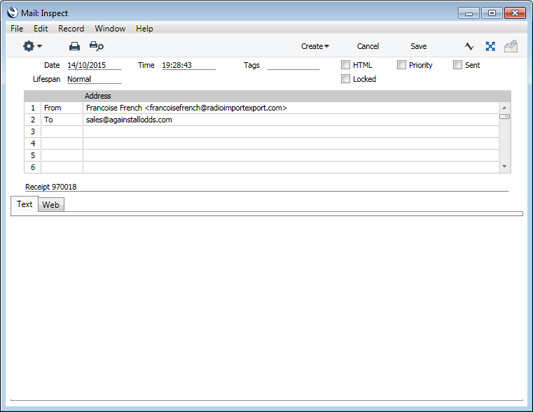
Task: Click the Lifespan field showing Normal
Action: point(94,79)
